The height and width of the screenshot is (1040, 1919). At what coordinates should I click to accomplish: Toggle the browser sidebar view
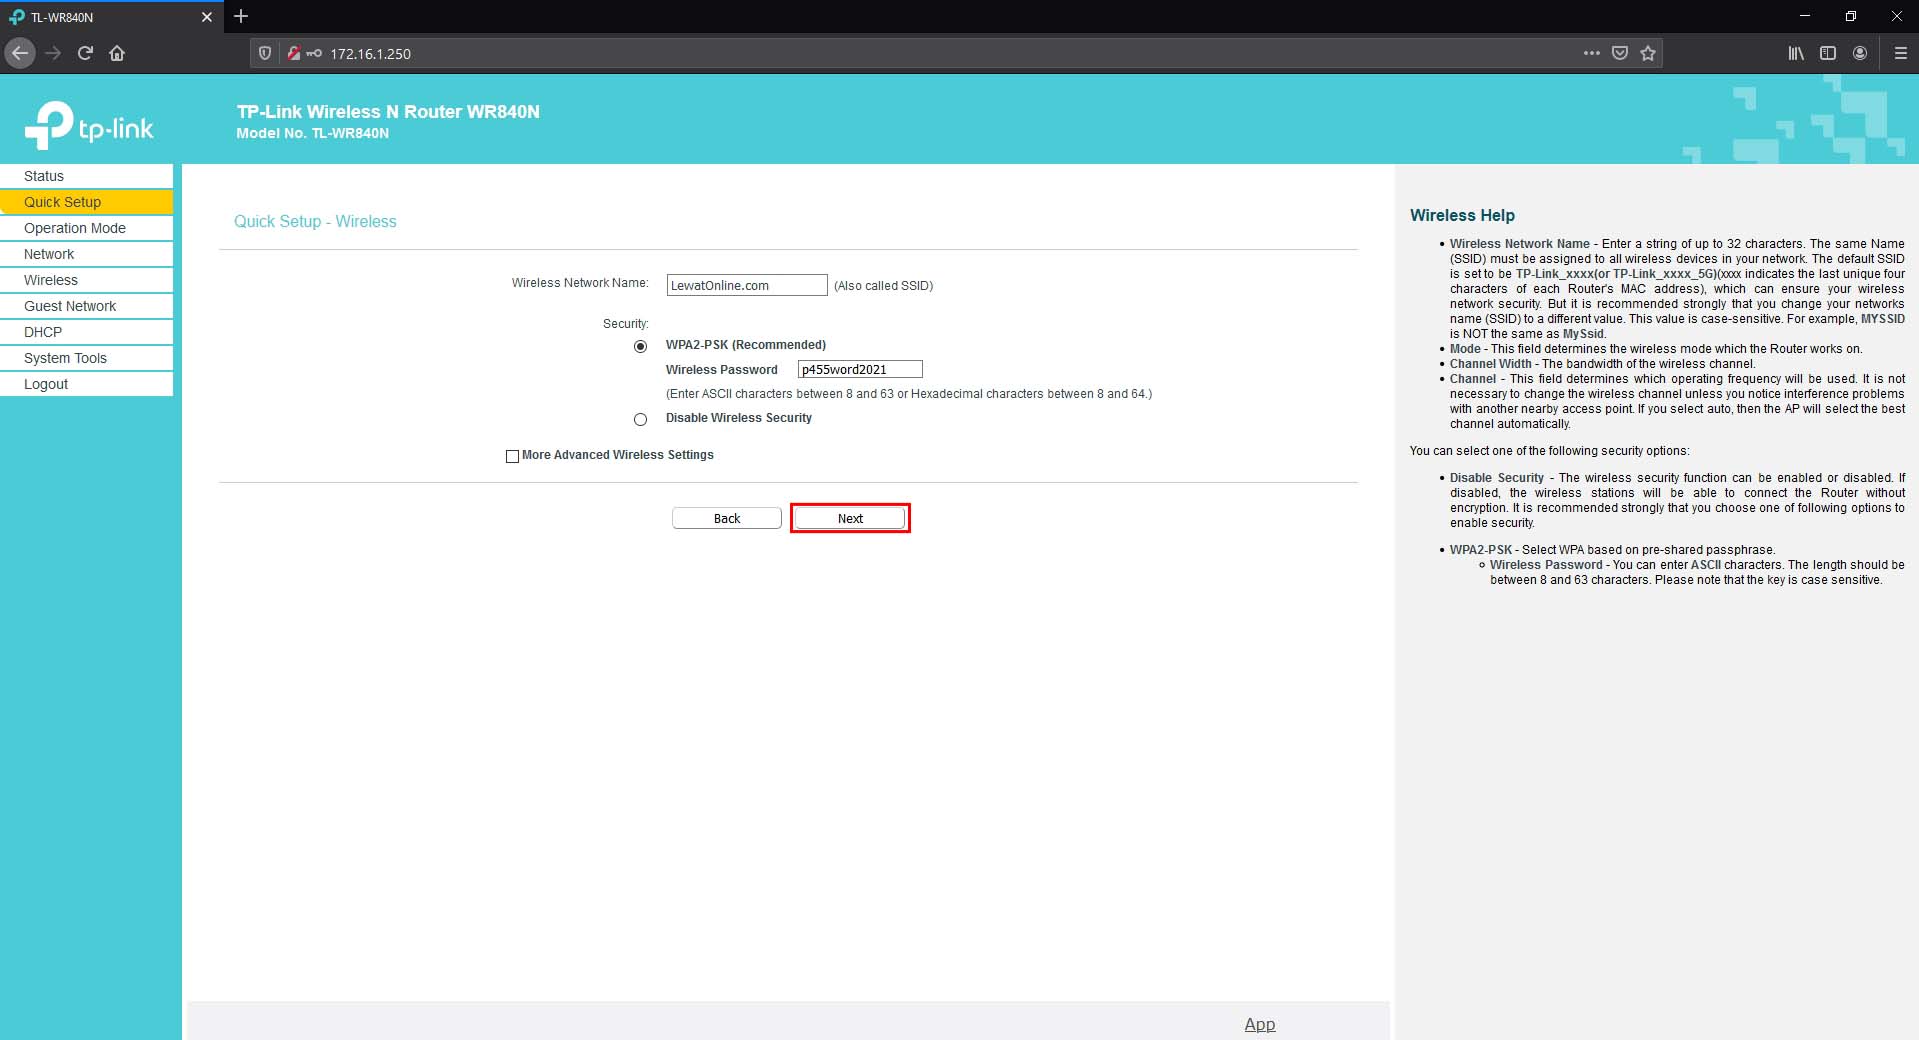pyautogui.click(x=1828, y=53)
